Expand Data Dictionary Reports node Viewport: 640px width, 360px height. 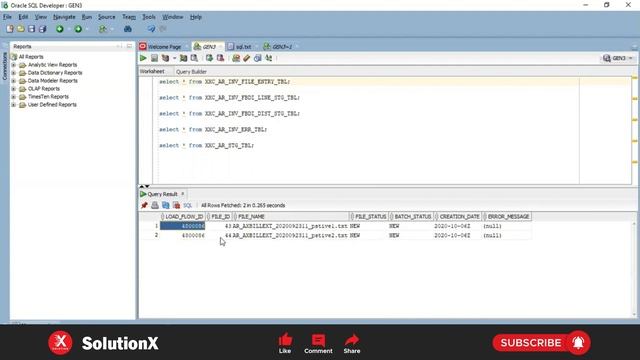[14, 73]
